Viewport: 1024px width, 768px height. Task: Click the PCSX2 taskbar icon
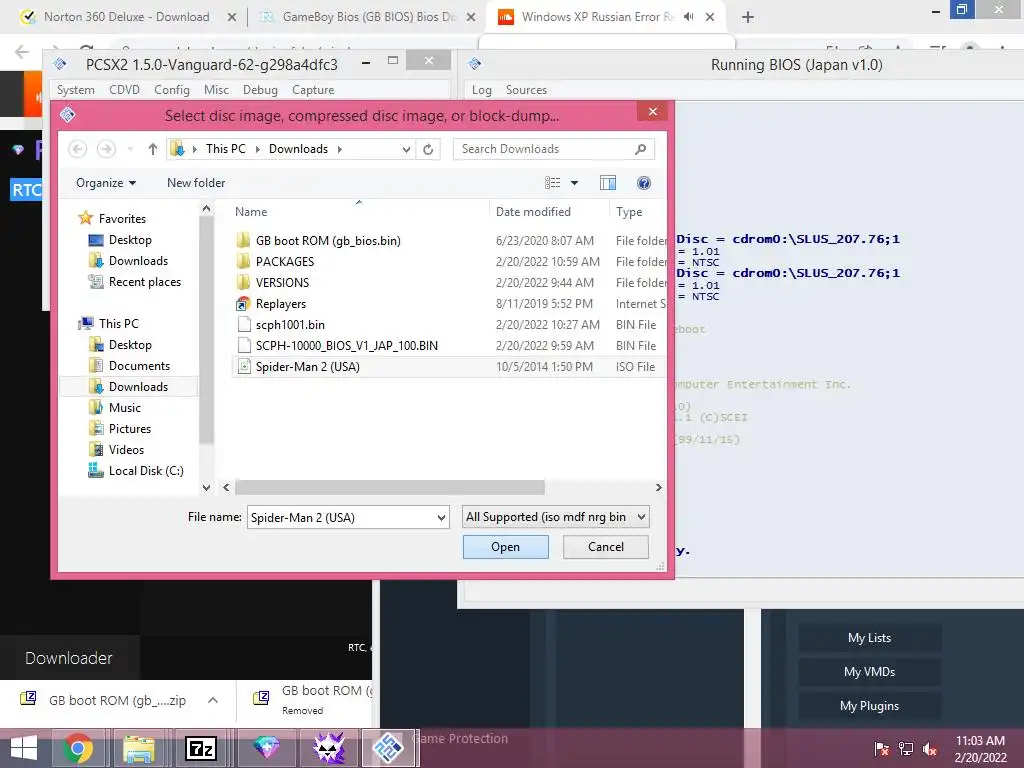389,748
